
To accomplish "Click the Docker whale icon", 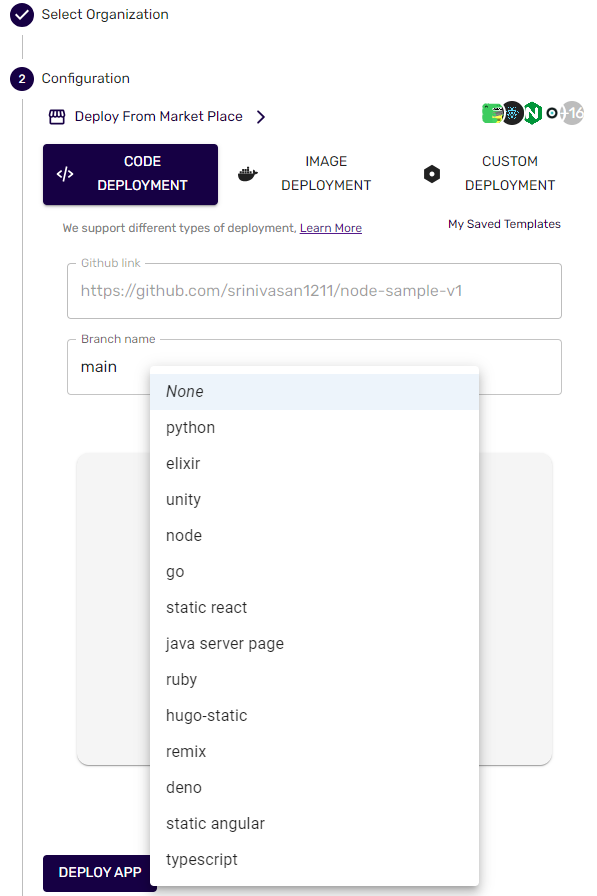I will [x=247, y=174].
